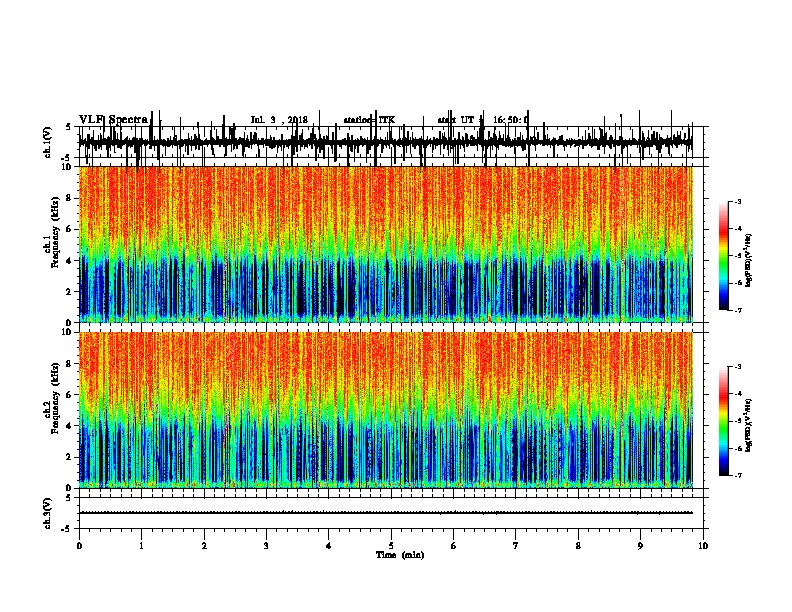Click the ch.1 color bar unit label
This screenshot has height=612, width=792.
748,261
